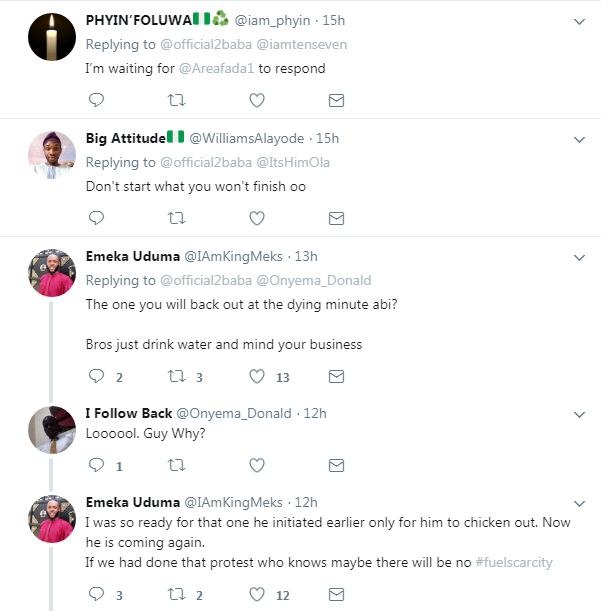Click PHYIN'FOLUWA's candle avatar
The height and width of the screenshot is (611, 601).
[x=52, y=38]
